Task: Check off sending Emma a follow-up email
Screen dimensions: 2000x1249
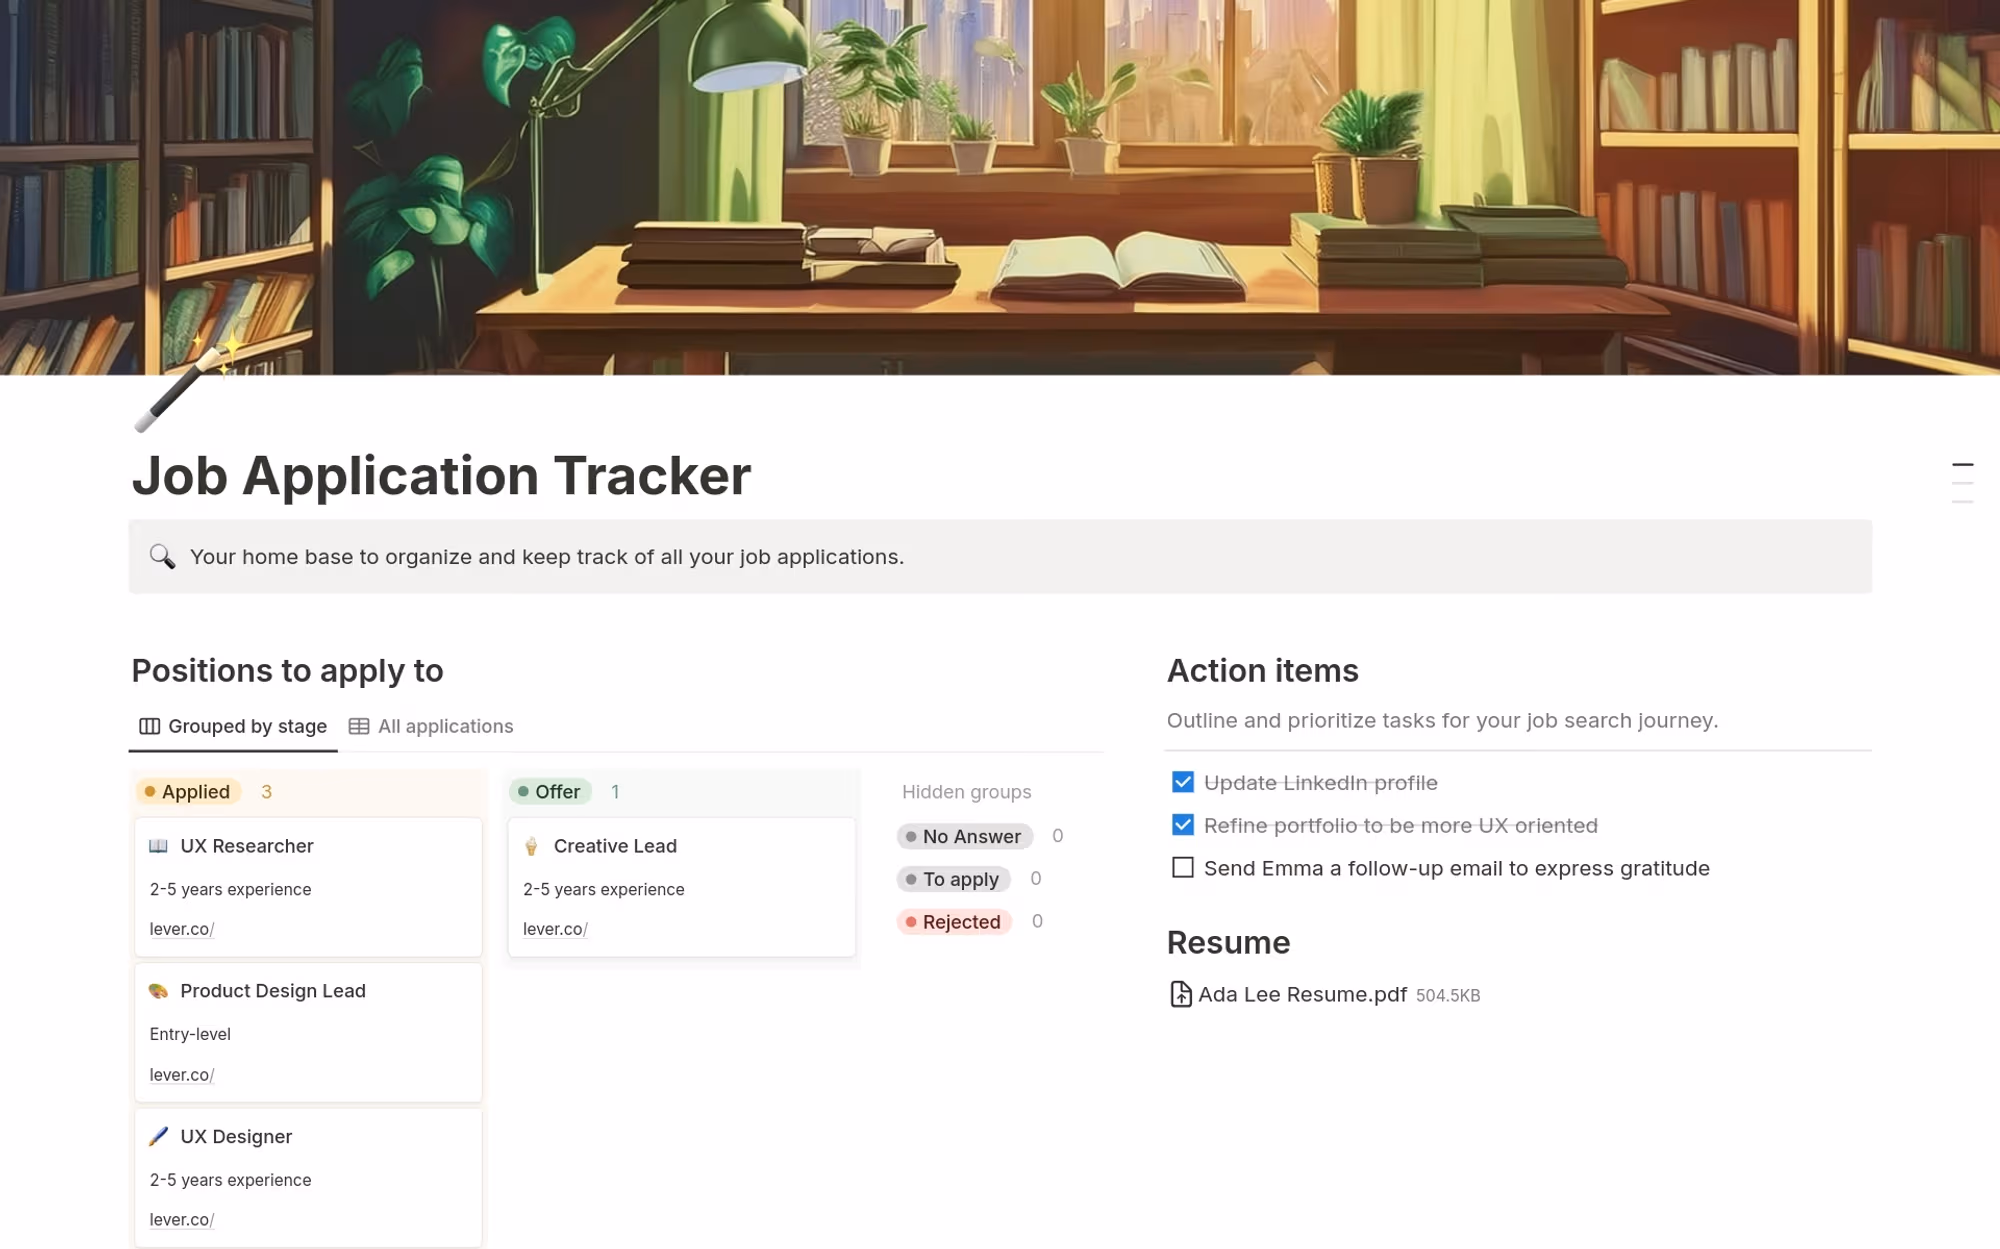Action: tap(1184, 867)
